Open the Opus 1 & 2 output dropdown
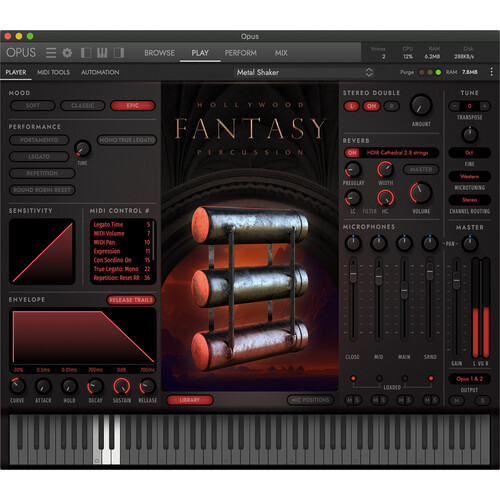500x500 pixels. [469, 379]
